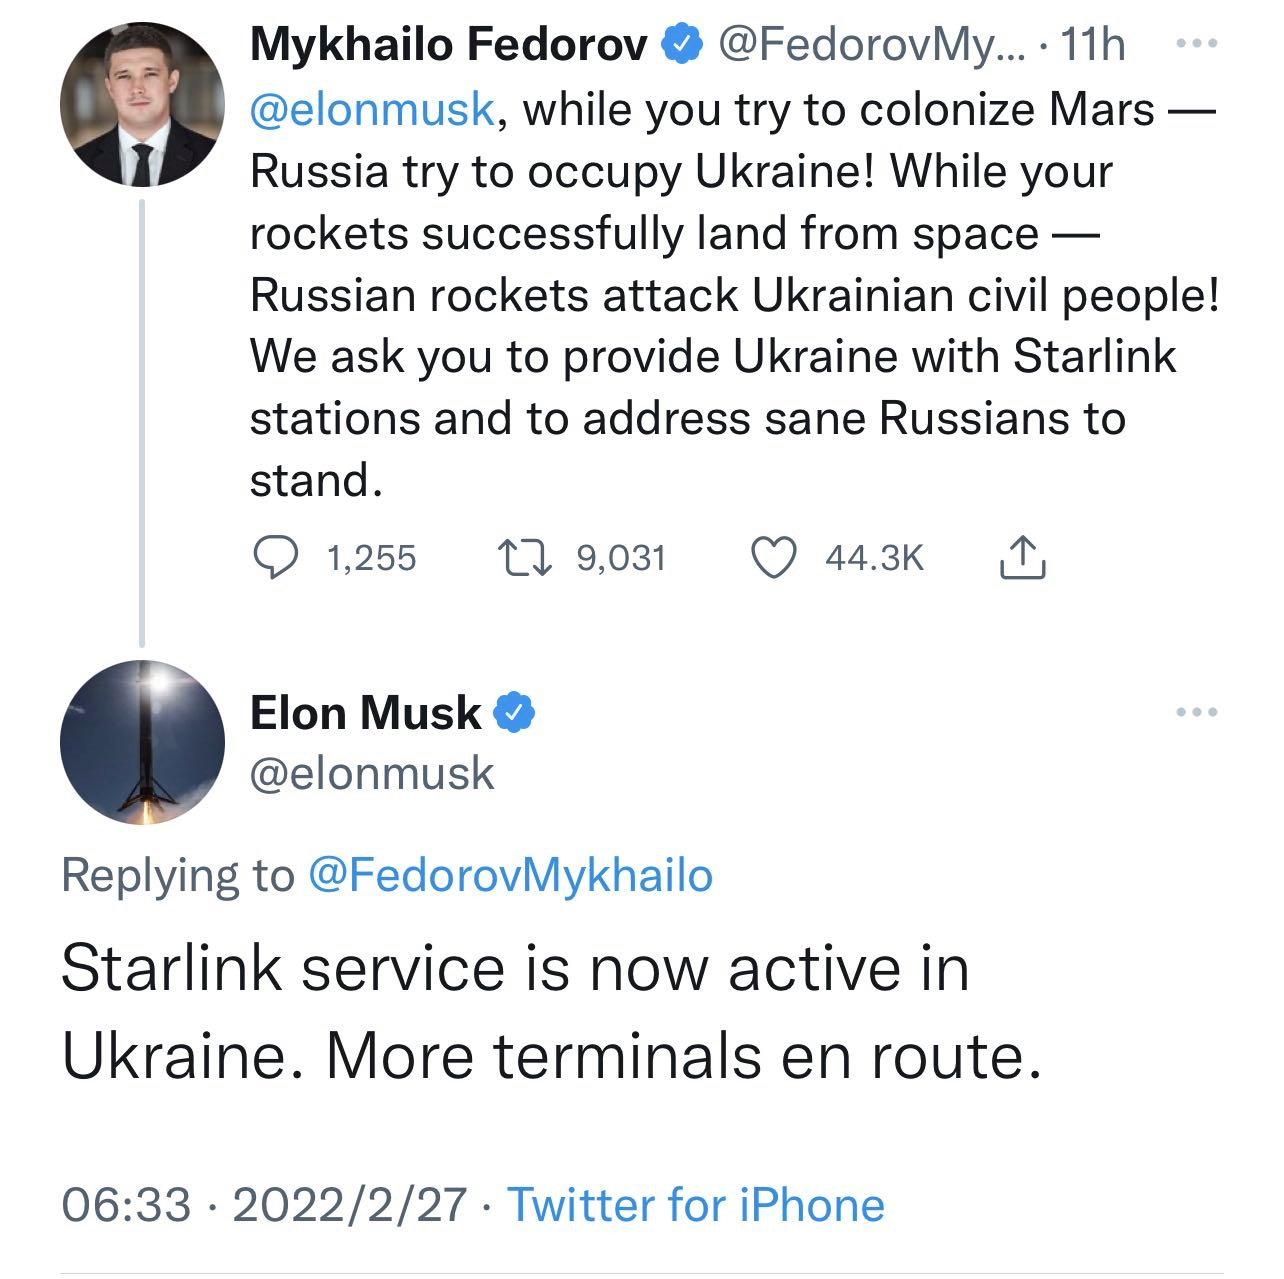The height and width of the screenshot is (1279, 1284).
Task: Click the Mykhailo Fedorov display name
Action: pos(449,45)
